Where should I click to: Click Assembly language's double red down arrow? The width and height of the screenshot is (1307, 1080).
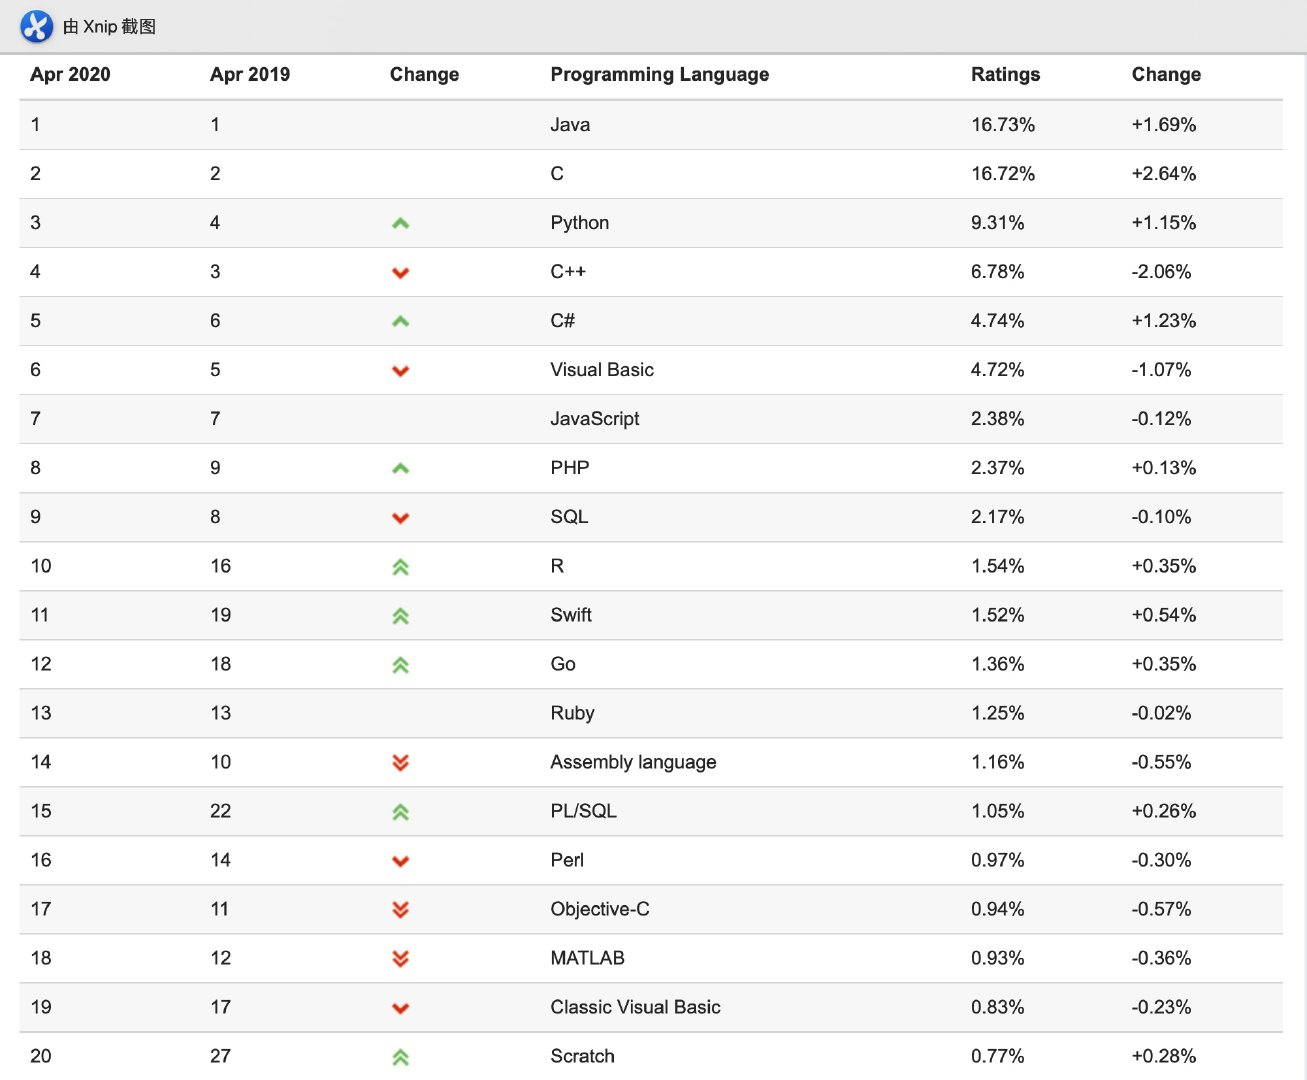(x=400, y=763)
